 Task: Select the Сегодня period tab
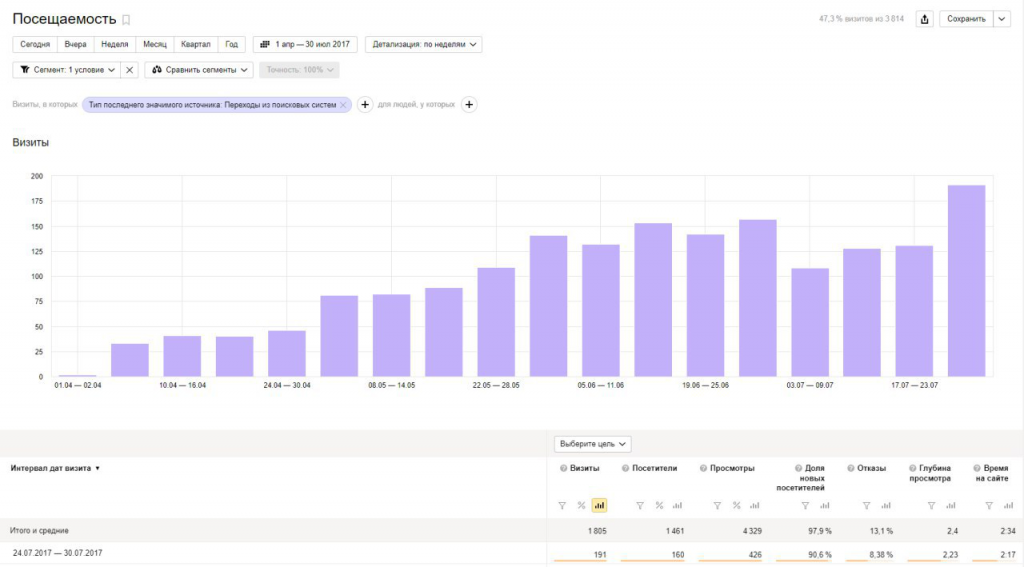tap(35, 44)
